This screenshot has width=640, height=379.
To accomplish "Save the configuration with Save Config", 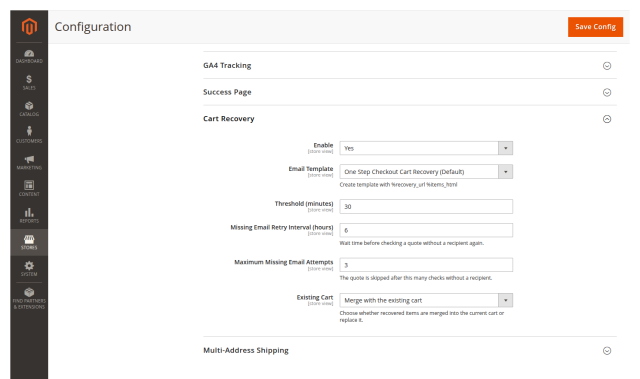I will pos(595,27).
